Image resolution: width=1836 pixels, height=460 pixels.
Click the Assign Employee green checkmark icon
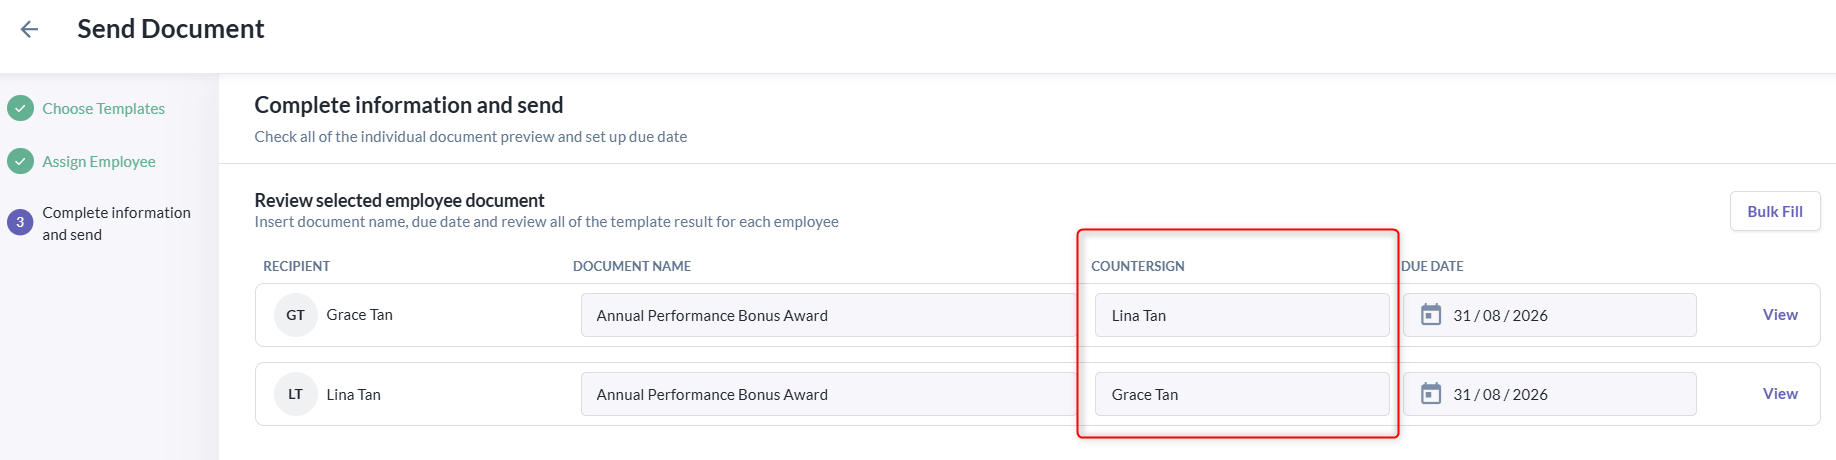click(x=20, y=161)
